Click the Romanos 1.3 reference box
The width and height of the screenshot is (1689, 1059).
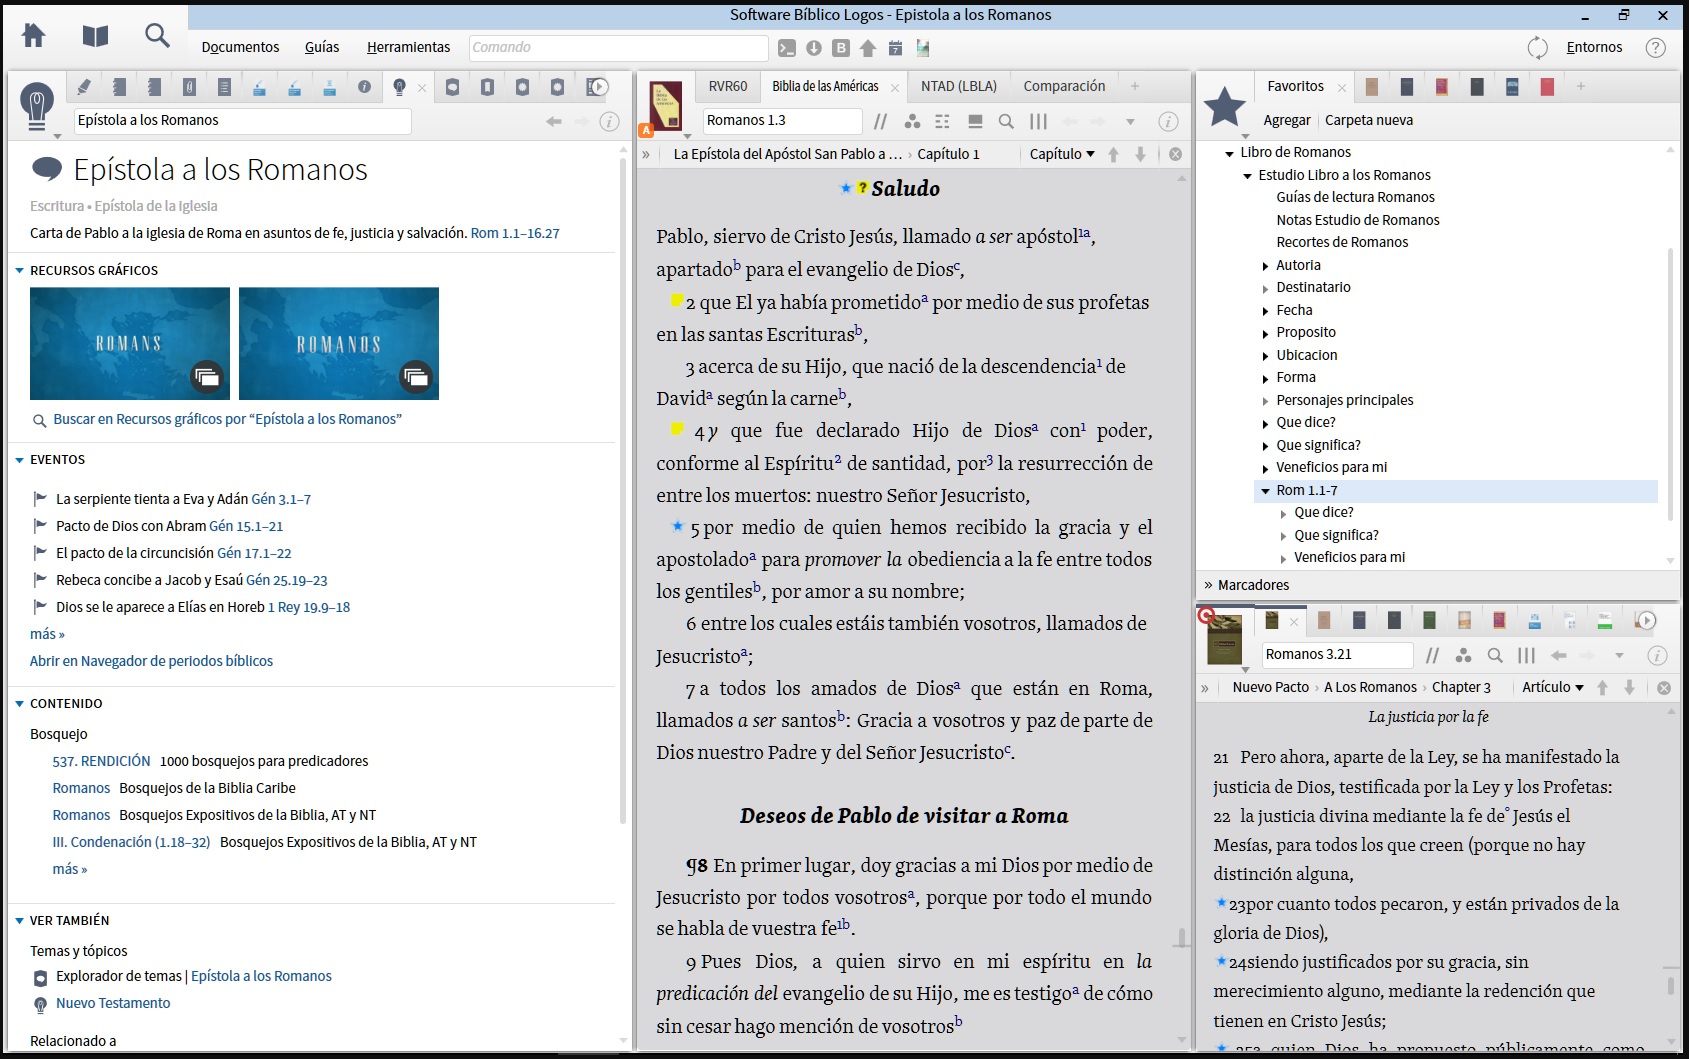coord(781,121)
